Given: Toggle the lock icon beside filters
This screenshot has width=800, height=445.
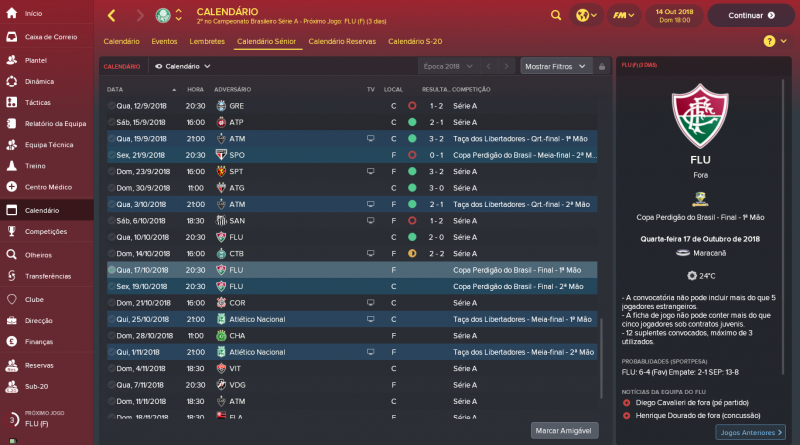Looking at the screenshot, I should point(601,66).
